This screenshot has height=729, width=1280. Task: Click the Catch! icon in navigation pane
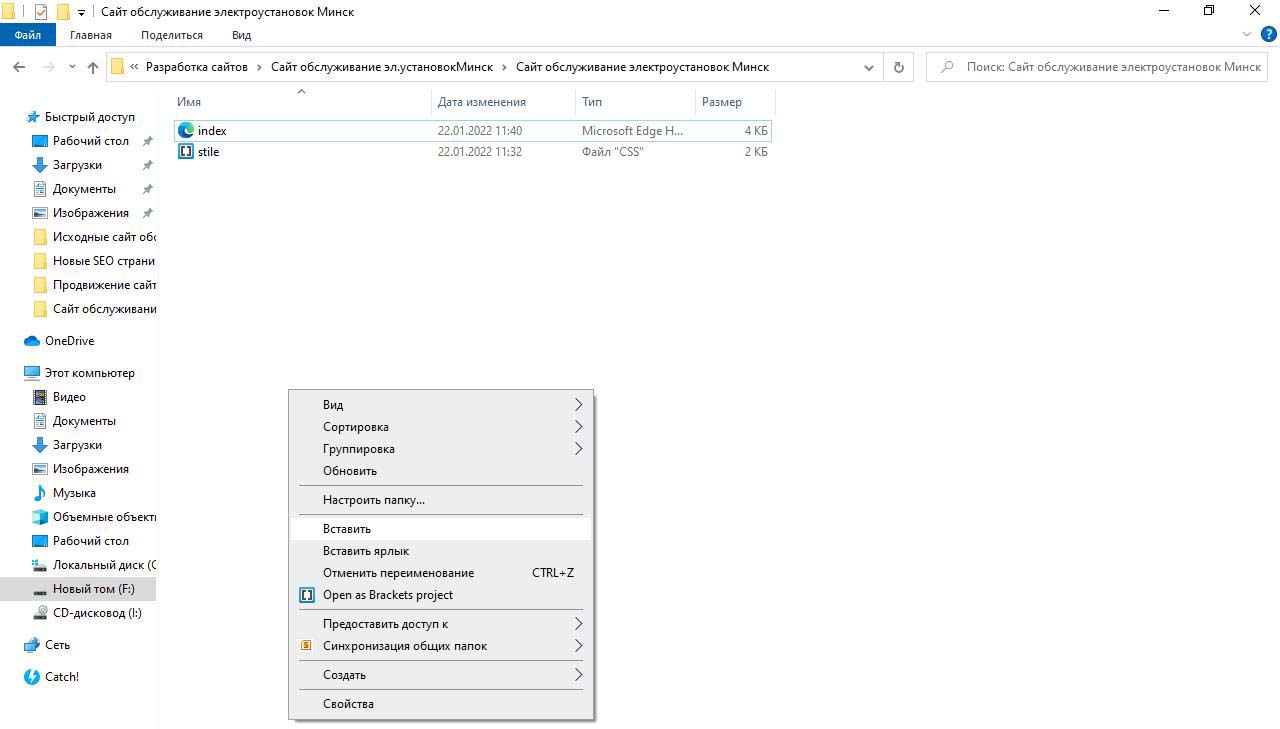[31, 677]
